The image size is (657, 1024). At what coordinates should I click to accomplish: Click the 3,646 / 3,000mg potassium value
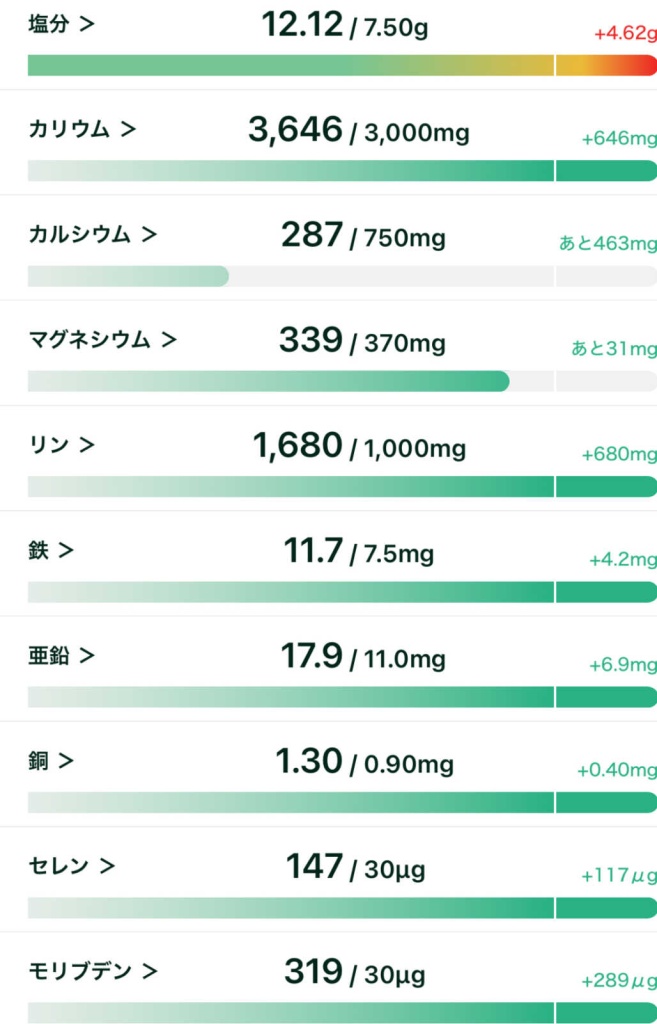coord(358,130)
